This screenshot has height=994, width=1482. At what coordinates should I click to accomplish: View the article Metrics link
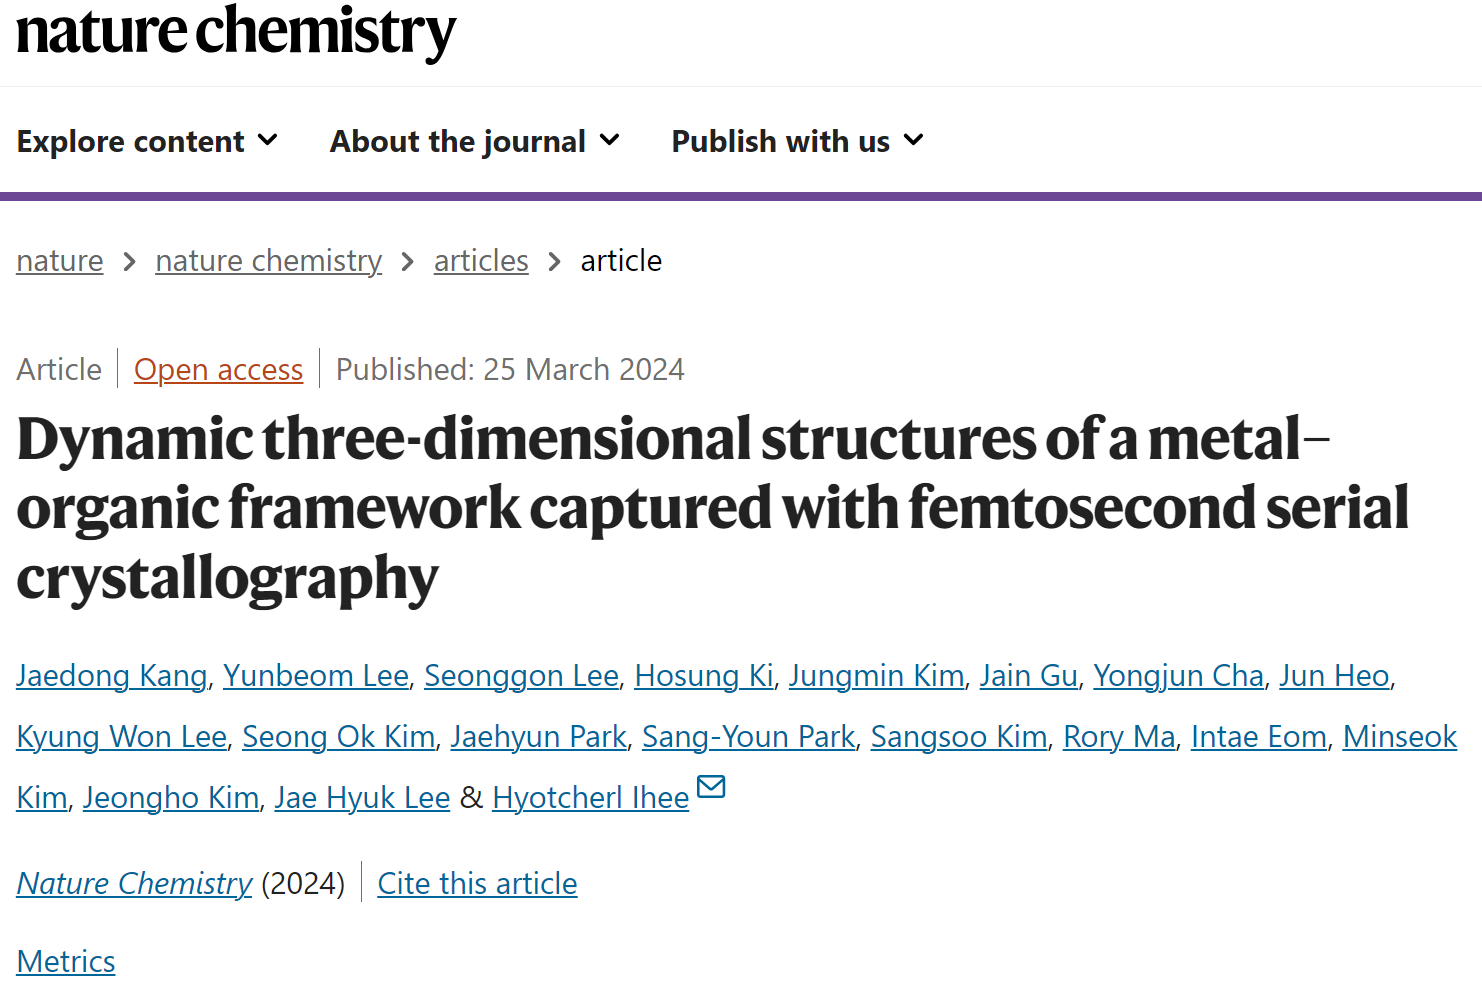pyautogui.click(x=66, y=962)
